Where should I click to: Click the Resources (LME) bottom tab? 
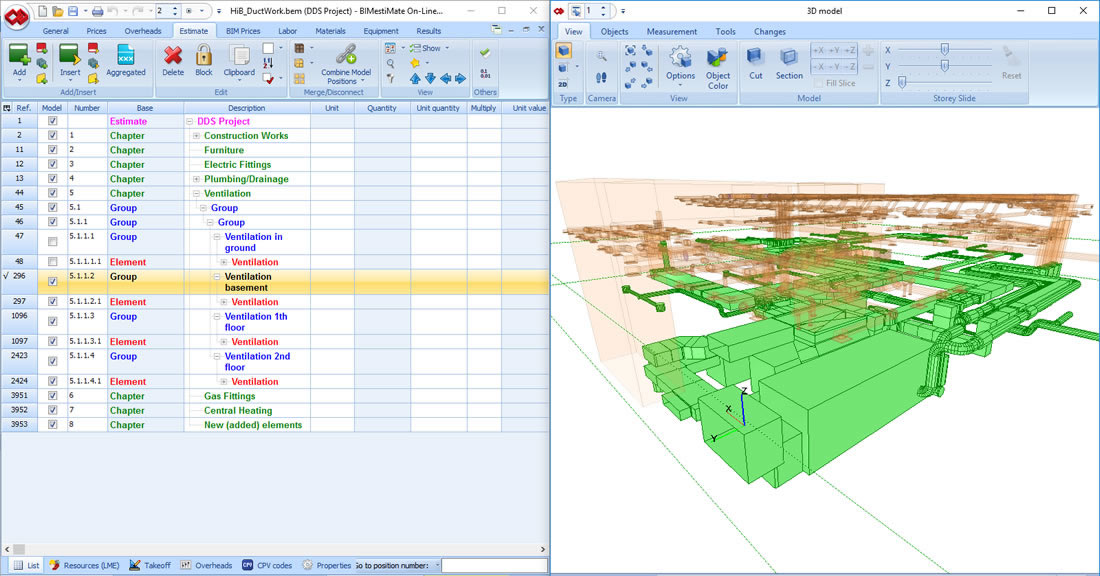coord(84,565)
